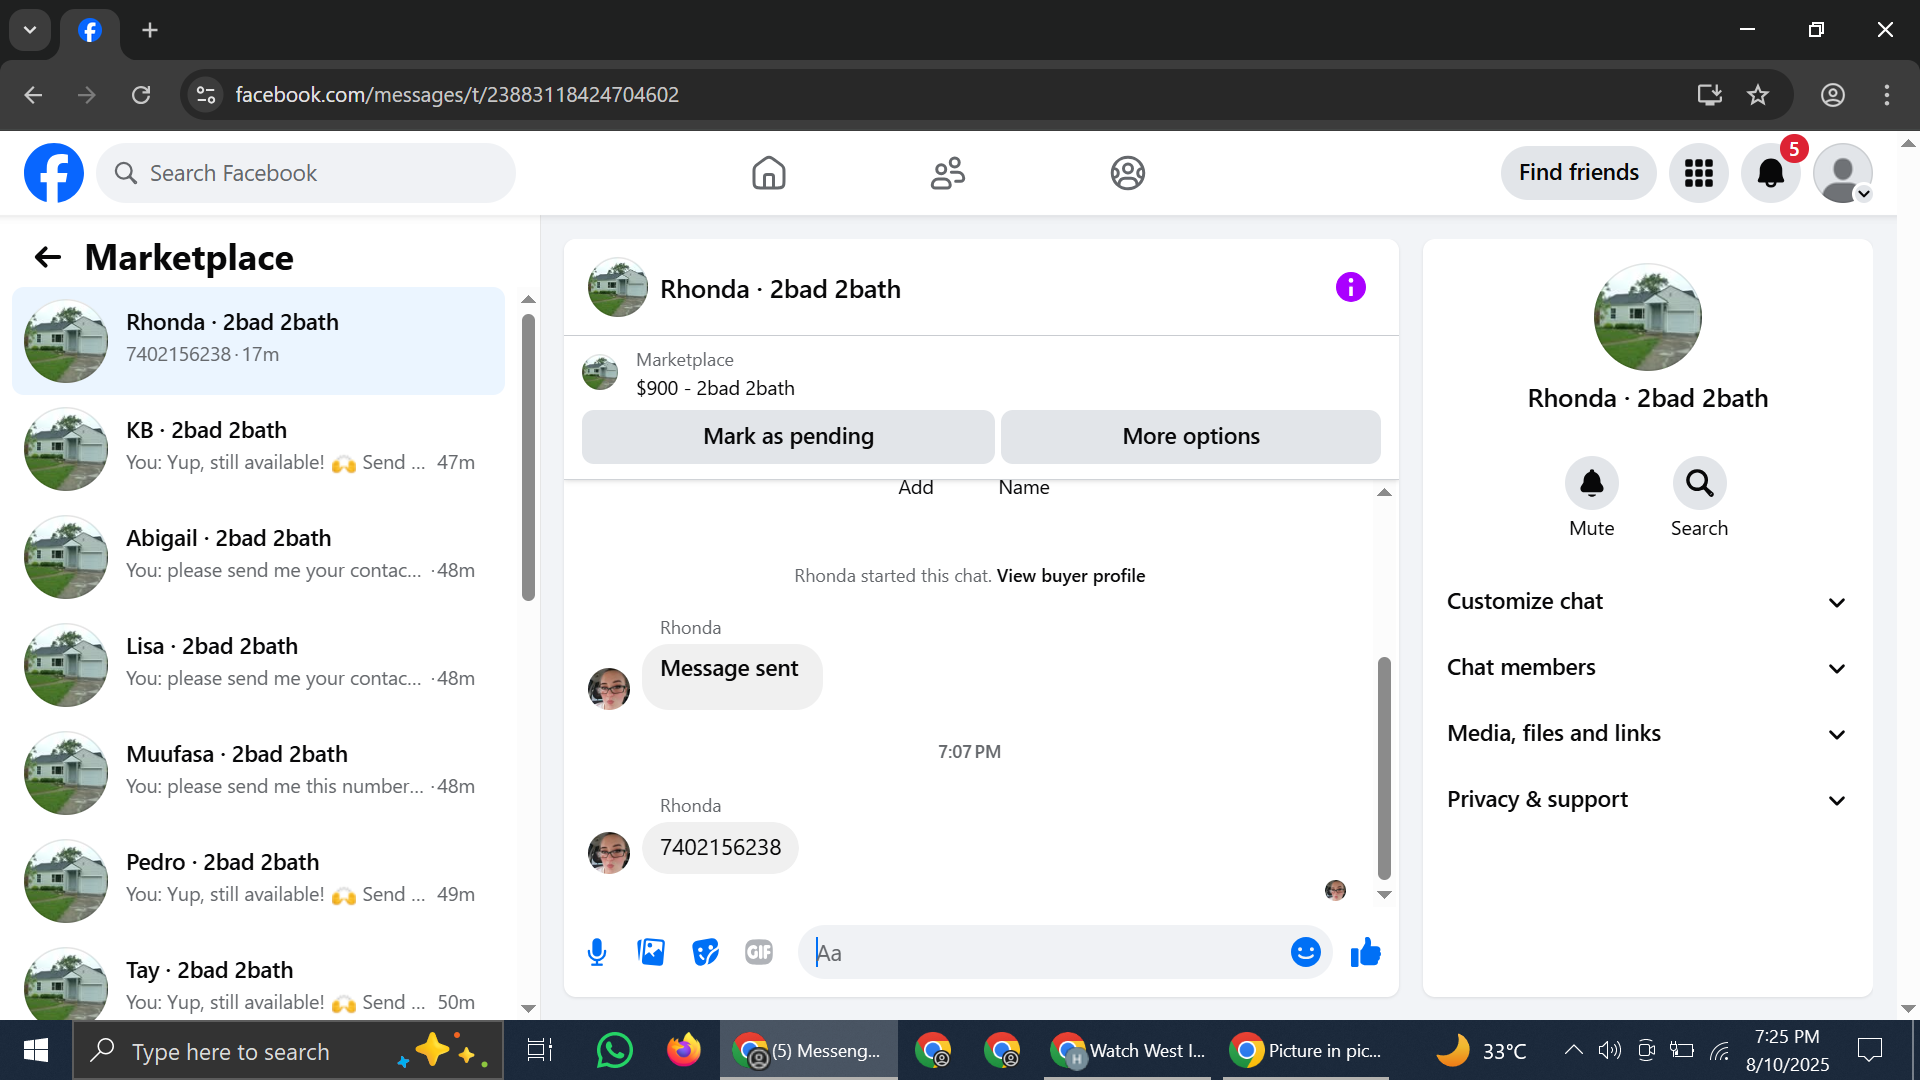Expand Media, files and links

(1647, 734)
